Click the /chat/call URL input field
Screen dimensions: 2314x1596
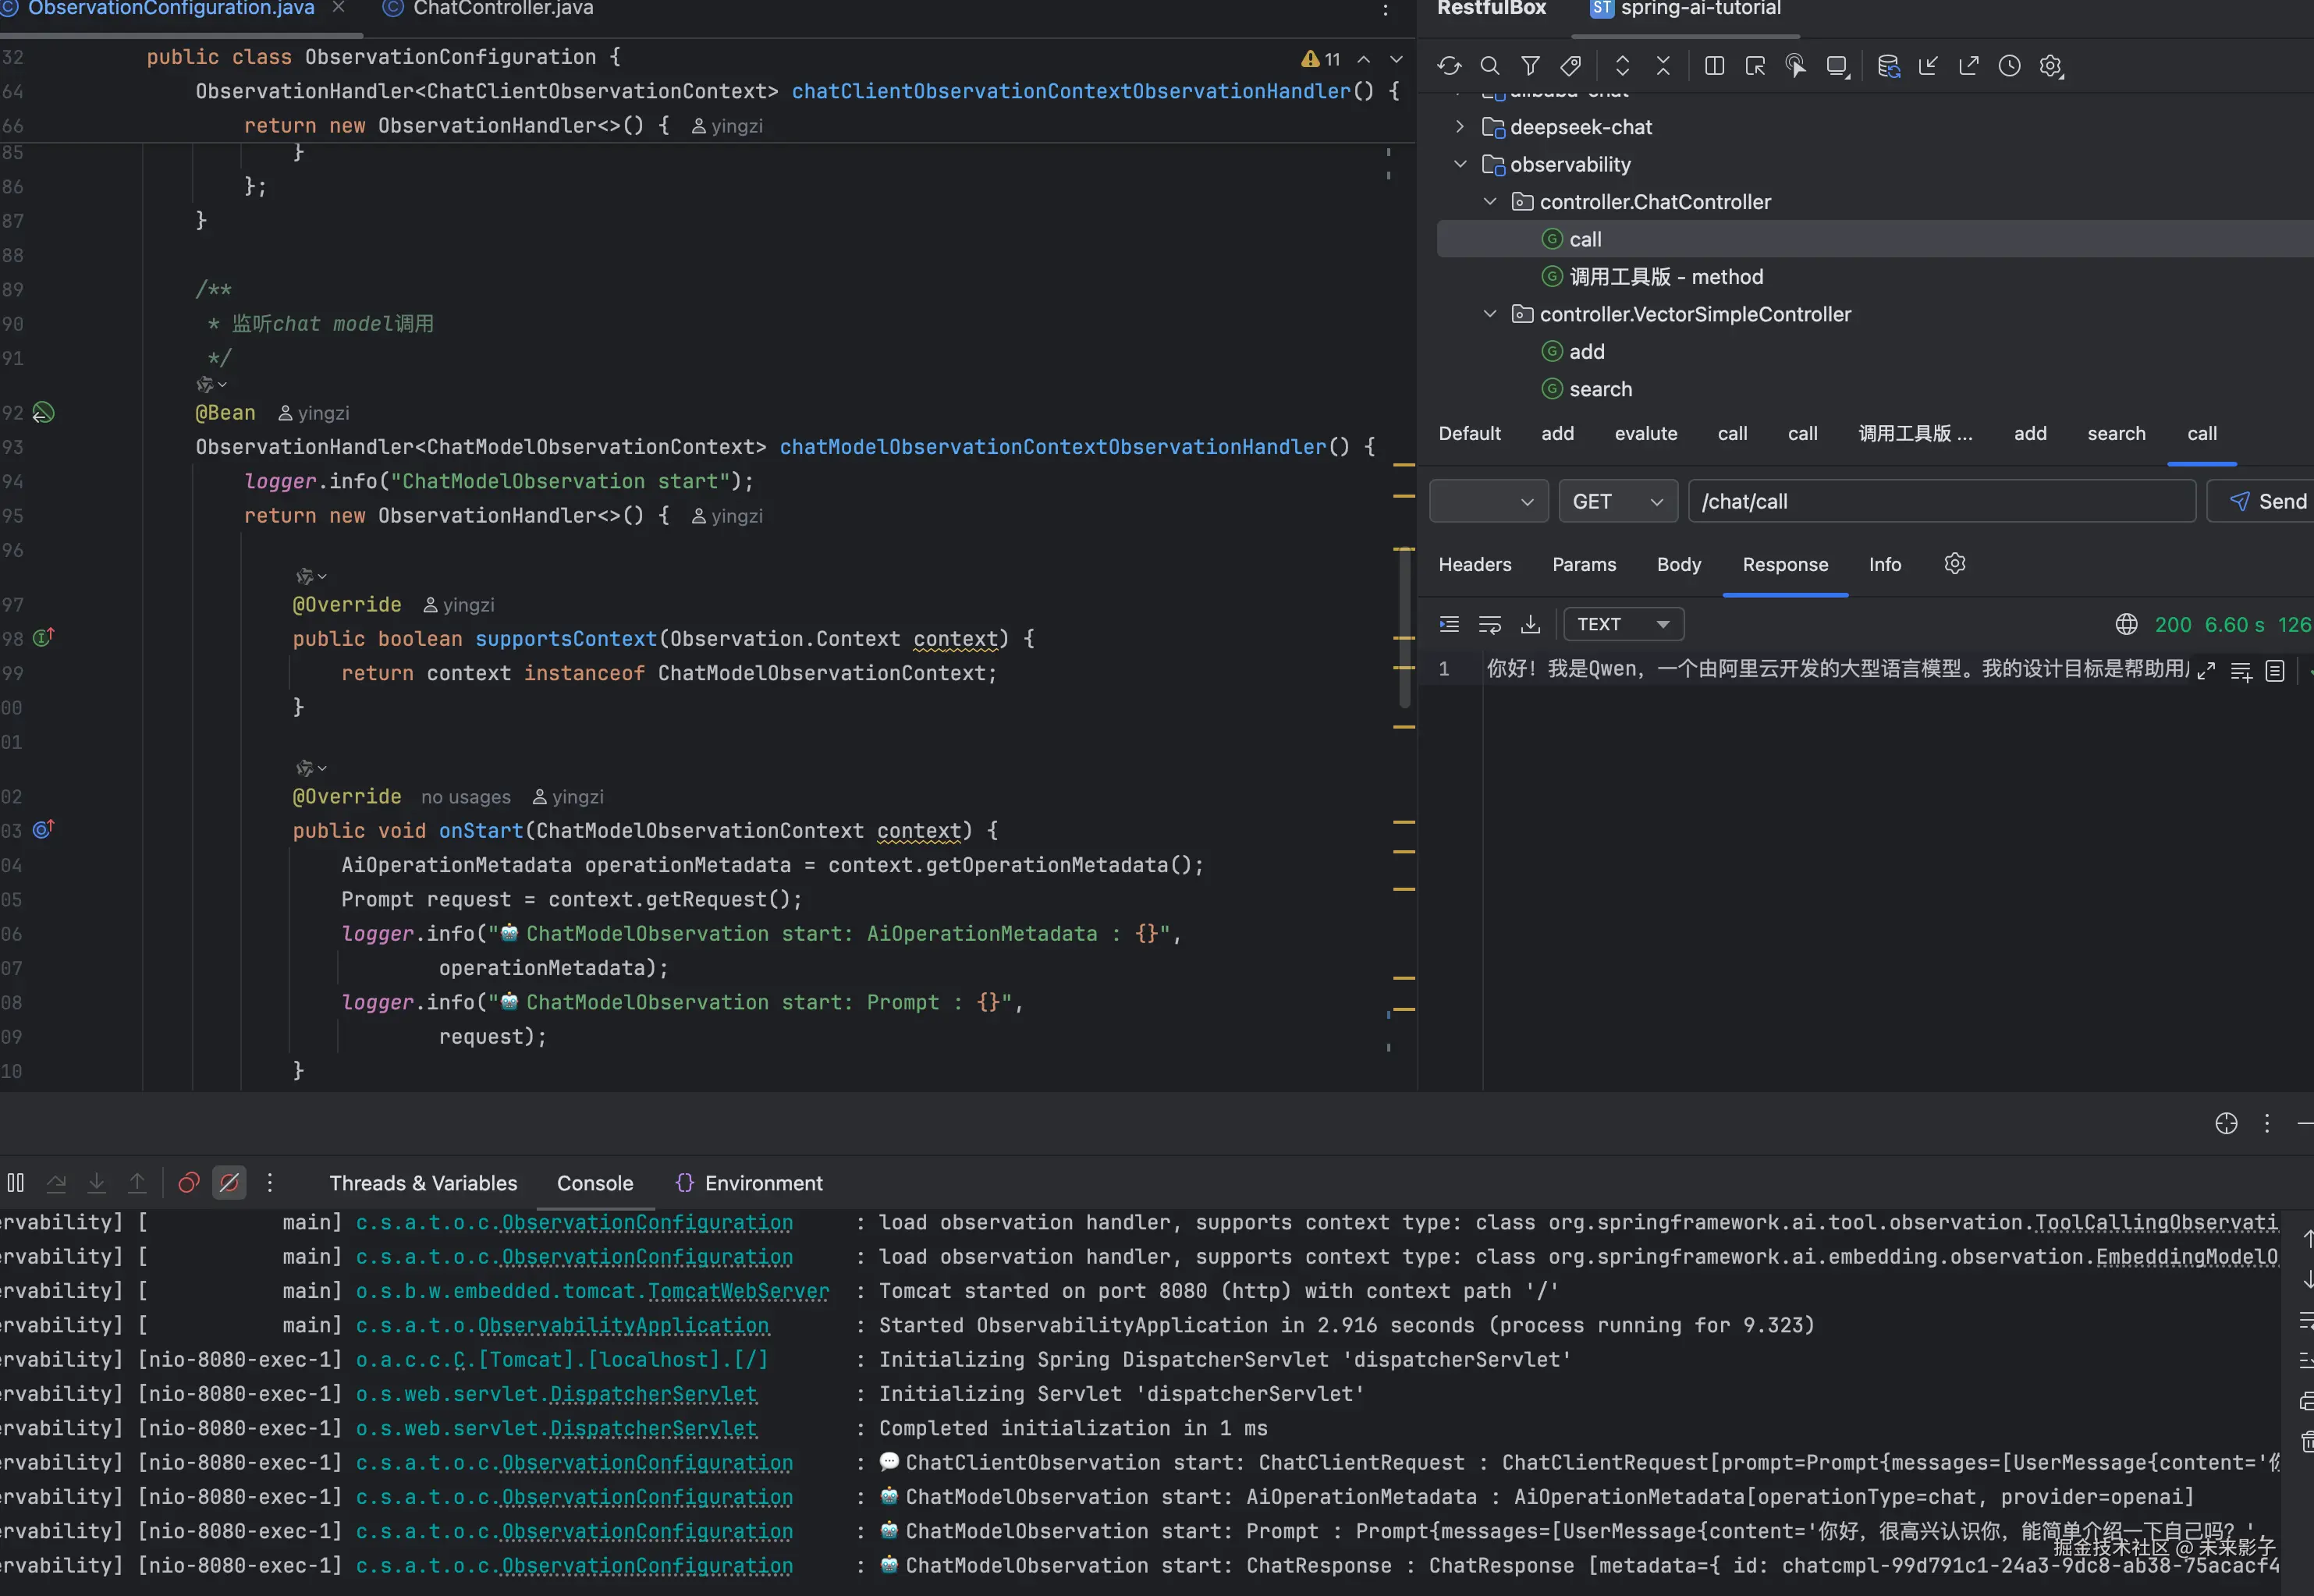[1940, 501]
